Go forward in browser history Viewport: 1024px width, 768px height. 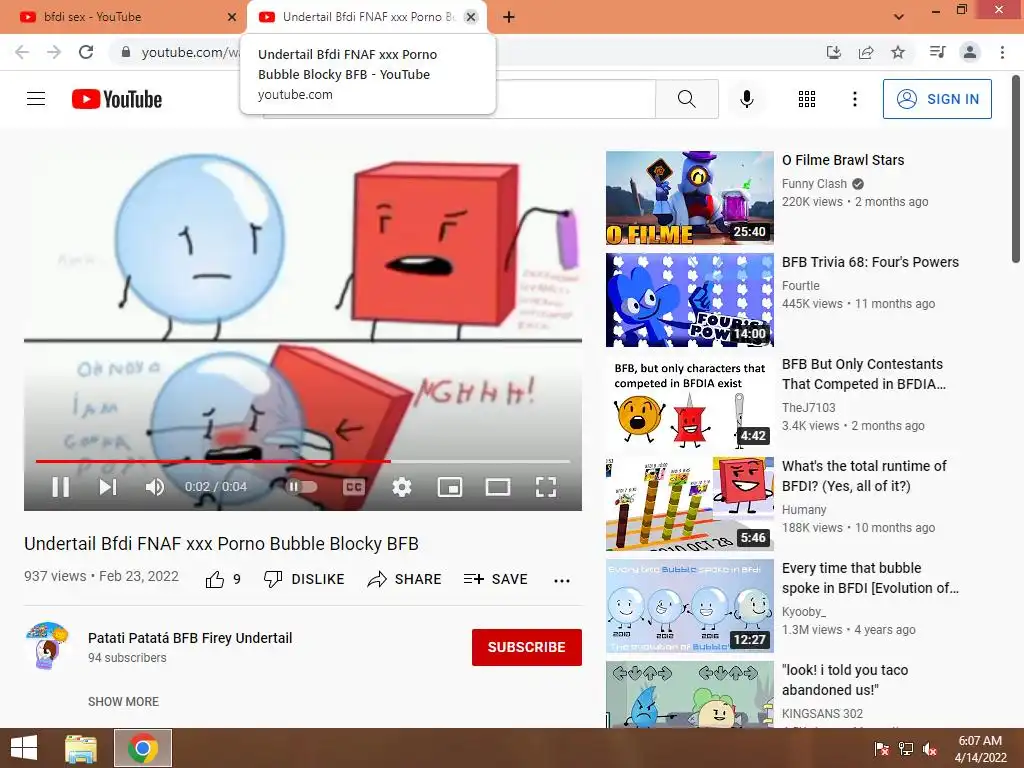point(54,52)
